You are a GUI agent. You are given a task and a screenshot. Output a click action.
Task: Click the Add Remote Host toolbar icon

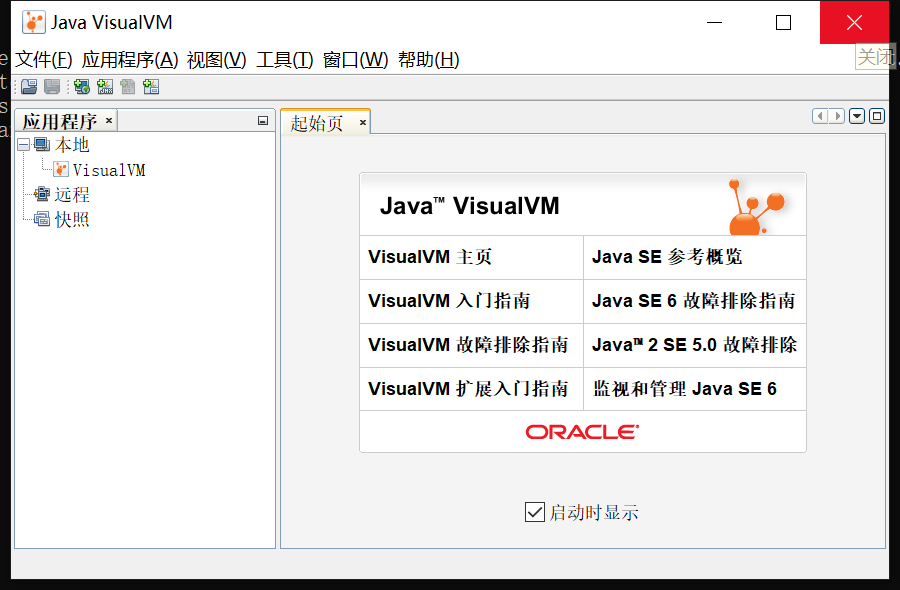(82, 87)
